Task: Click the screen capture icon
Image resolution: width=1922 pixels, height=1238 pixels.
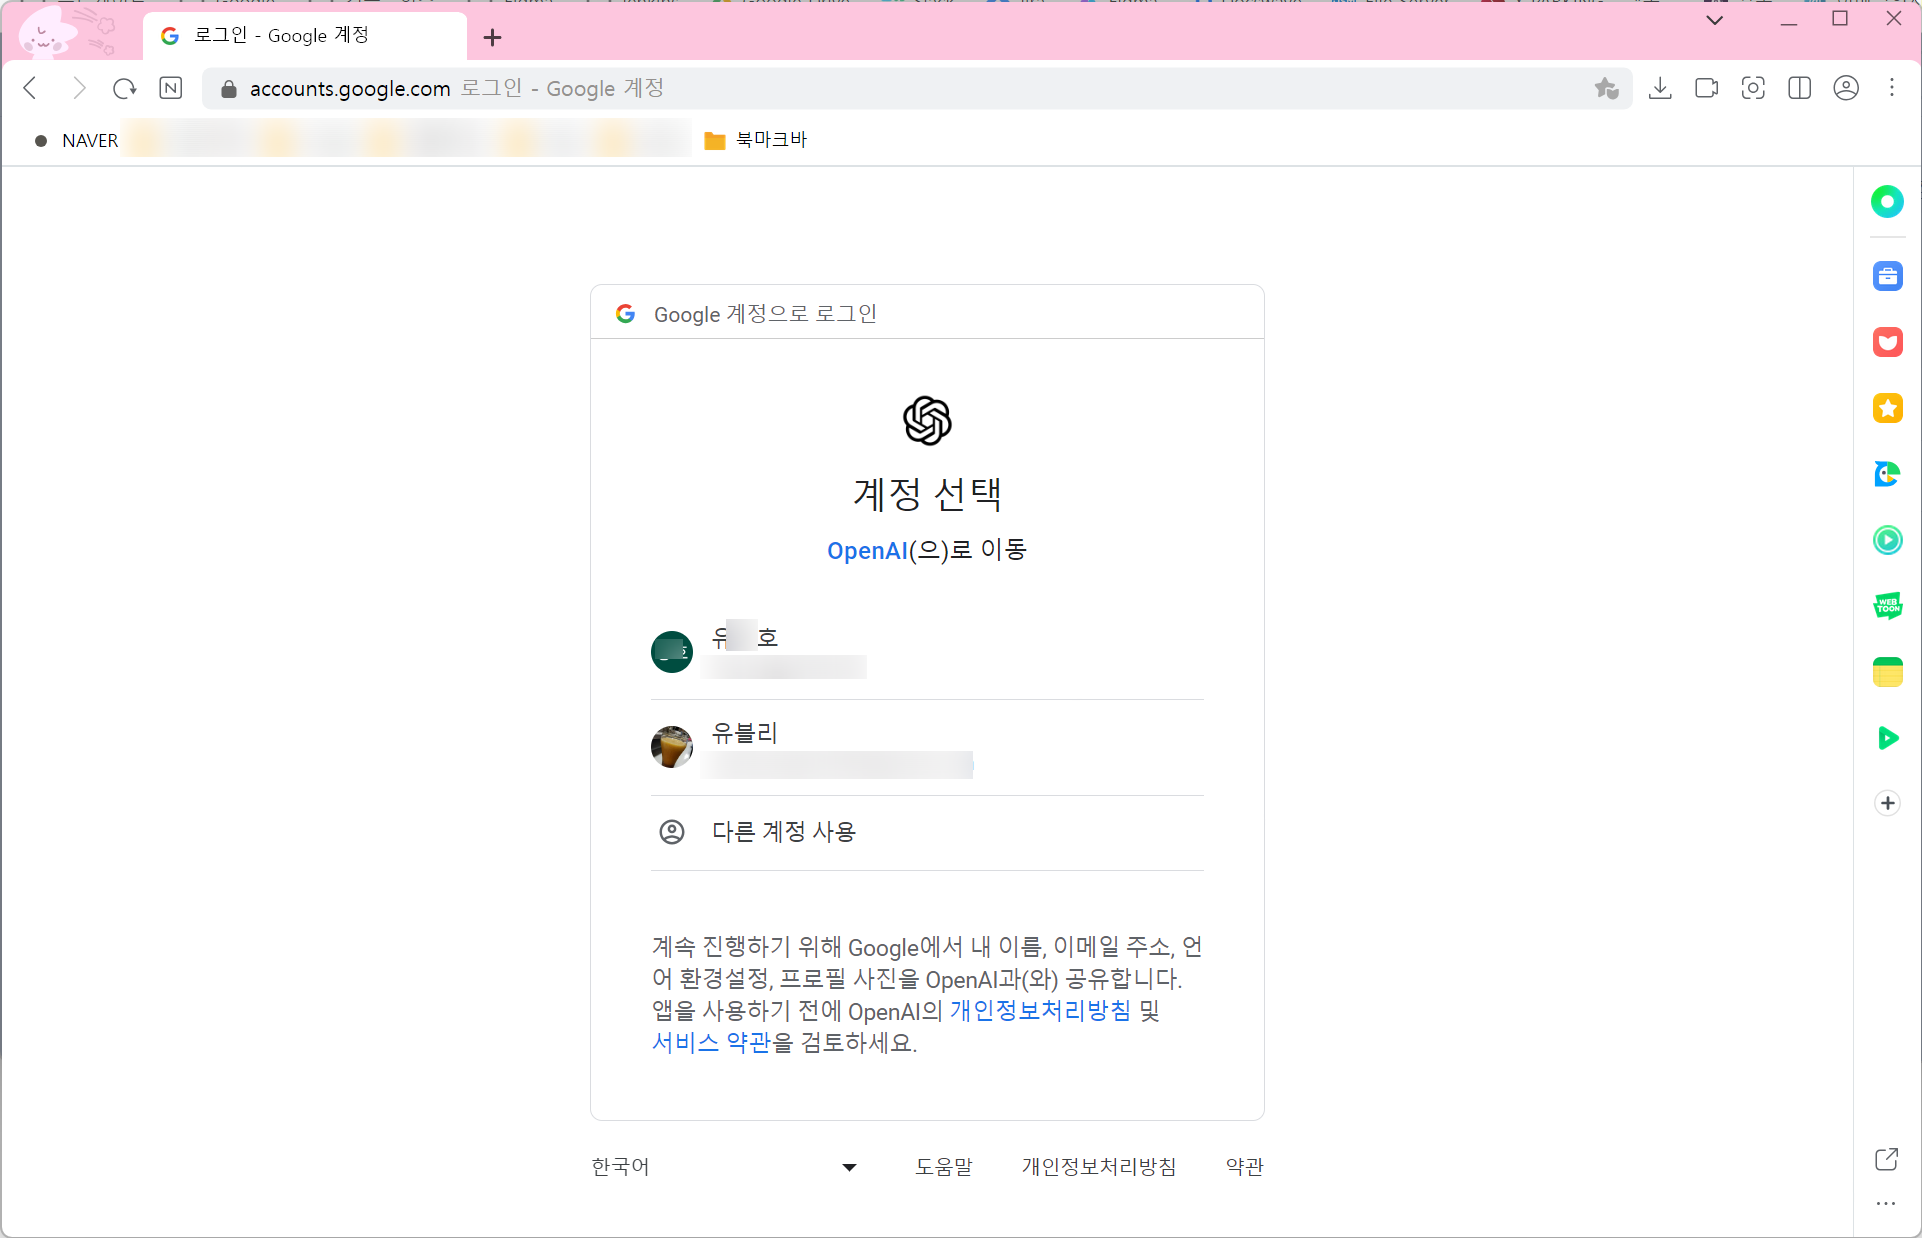Action: (1753, 88)
